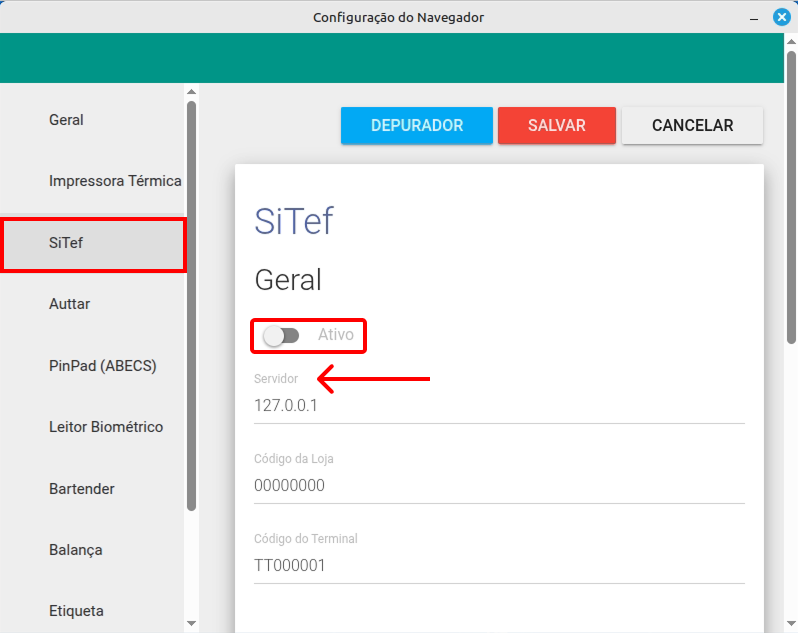
Task: Save settings with SALVAR button
Action: coord(556,126)
